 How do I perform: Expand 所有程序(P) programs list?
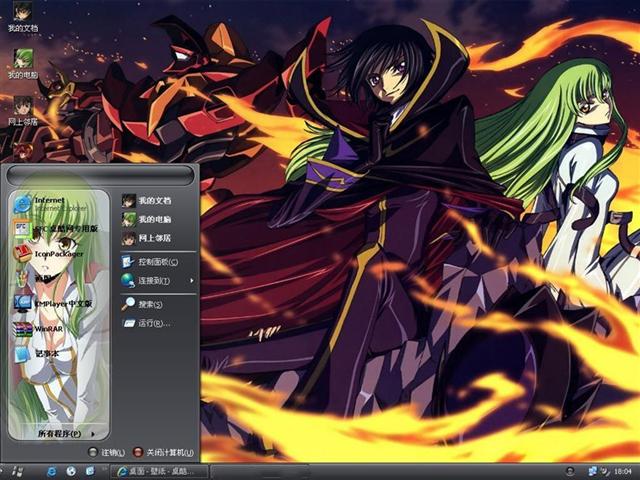(65, 433)
